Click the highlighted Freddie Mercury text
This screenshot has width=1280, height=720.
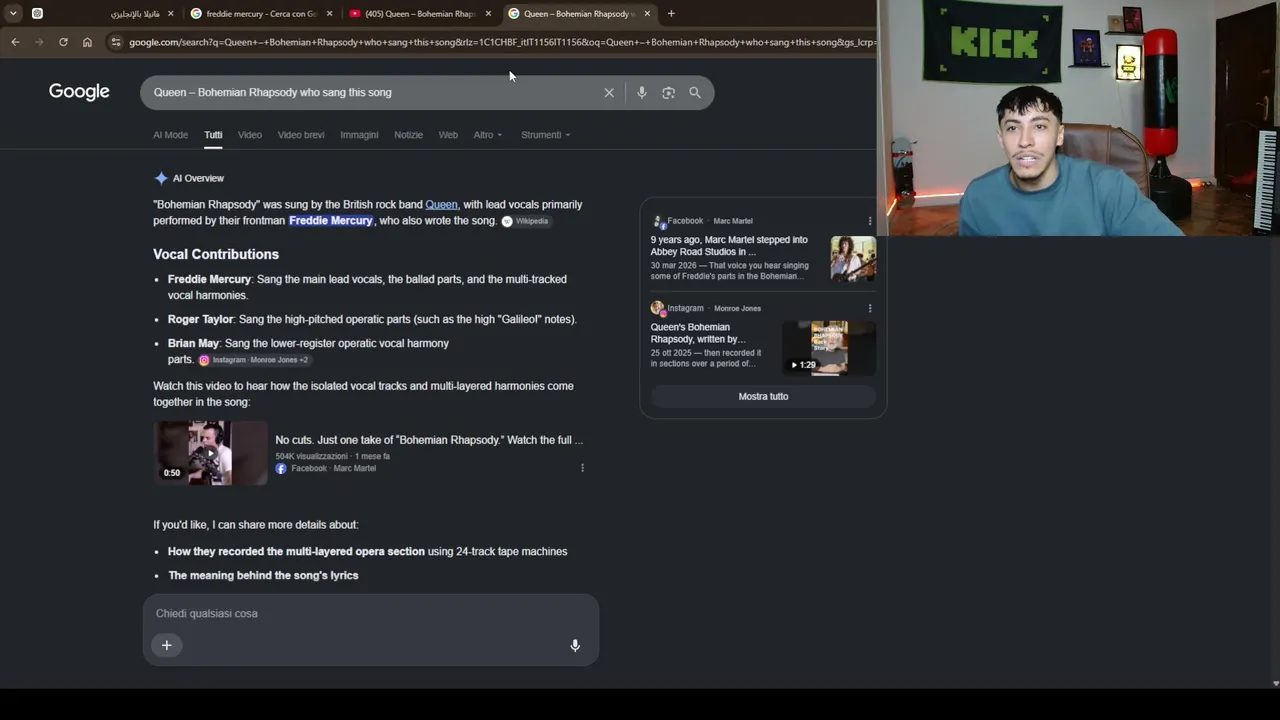coord(331,220)
